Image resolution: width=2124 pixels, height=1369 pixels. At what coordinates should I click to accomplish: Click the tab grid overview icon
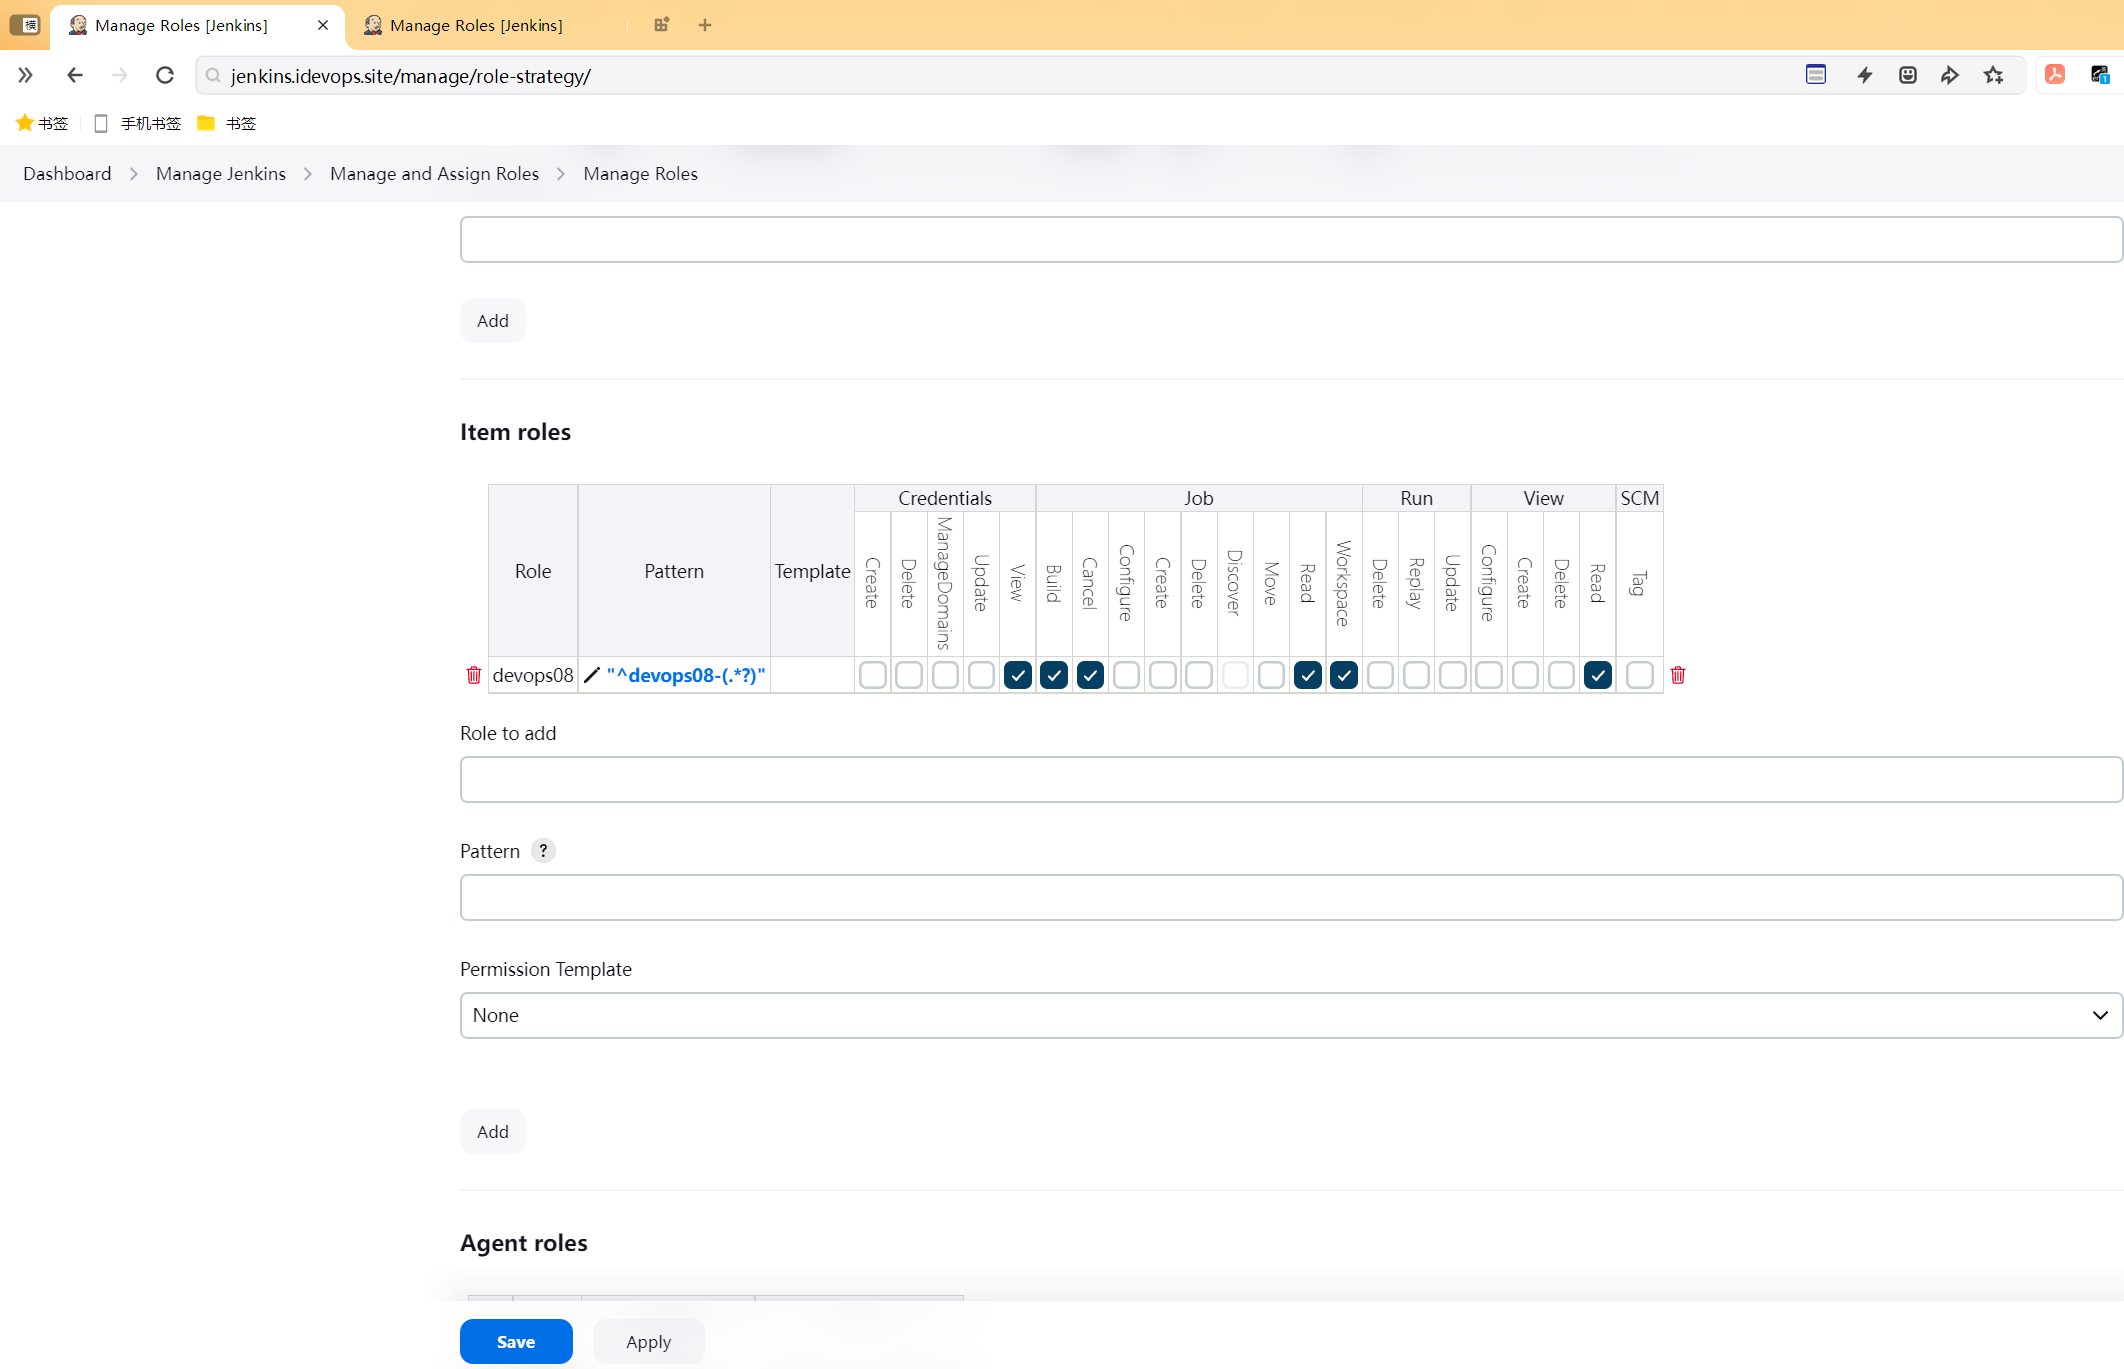click(x=661, y=25)
